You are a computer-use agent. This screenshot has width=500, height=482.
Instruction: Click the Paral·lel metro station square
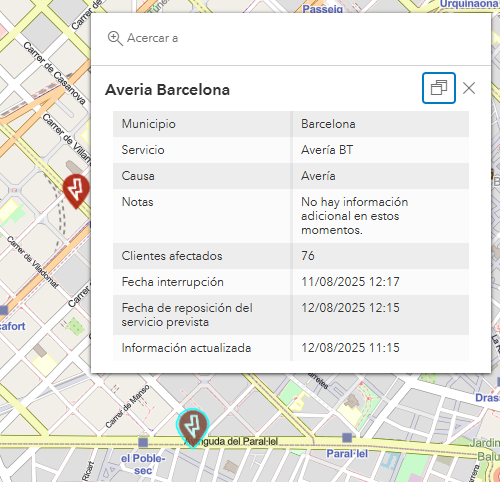[x=347, y=438]
